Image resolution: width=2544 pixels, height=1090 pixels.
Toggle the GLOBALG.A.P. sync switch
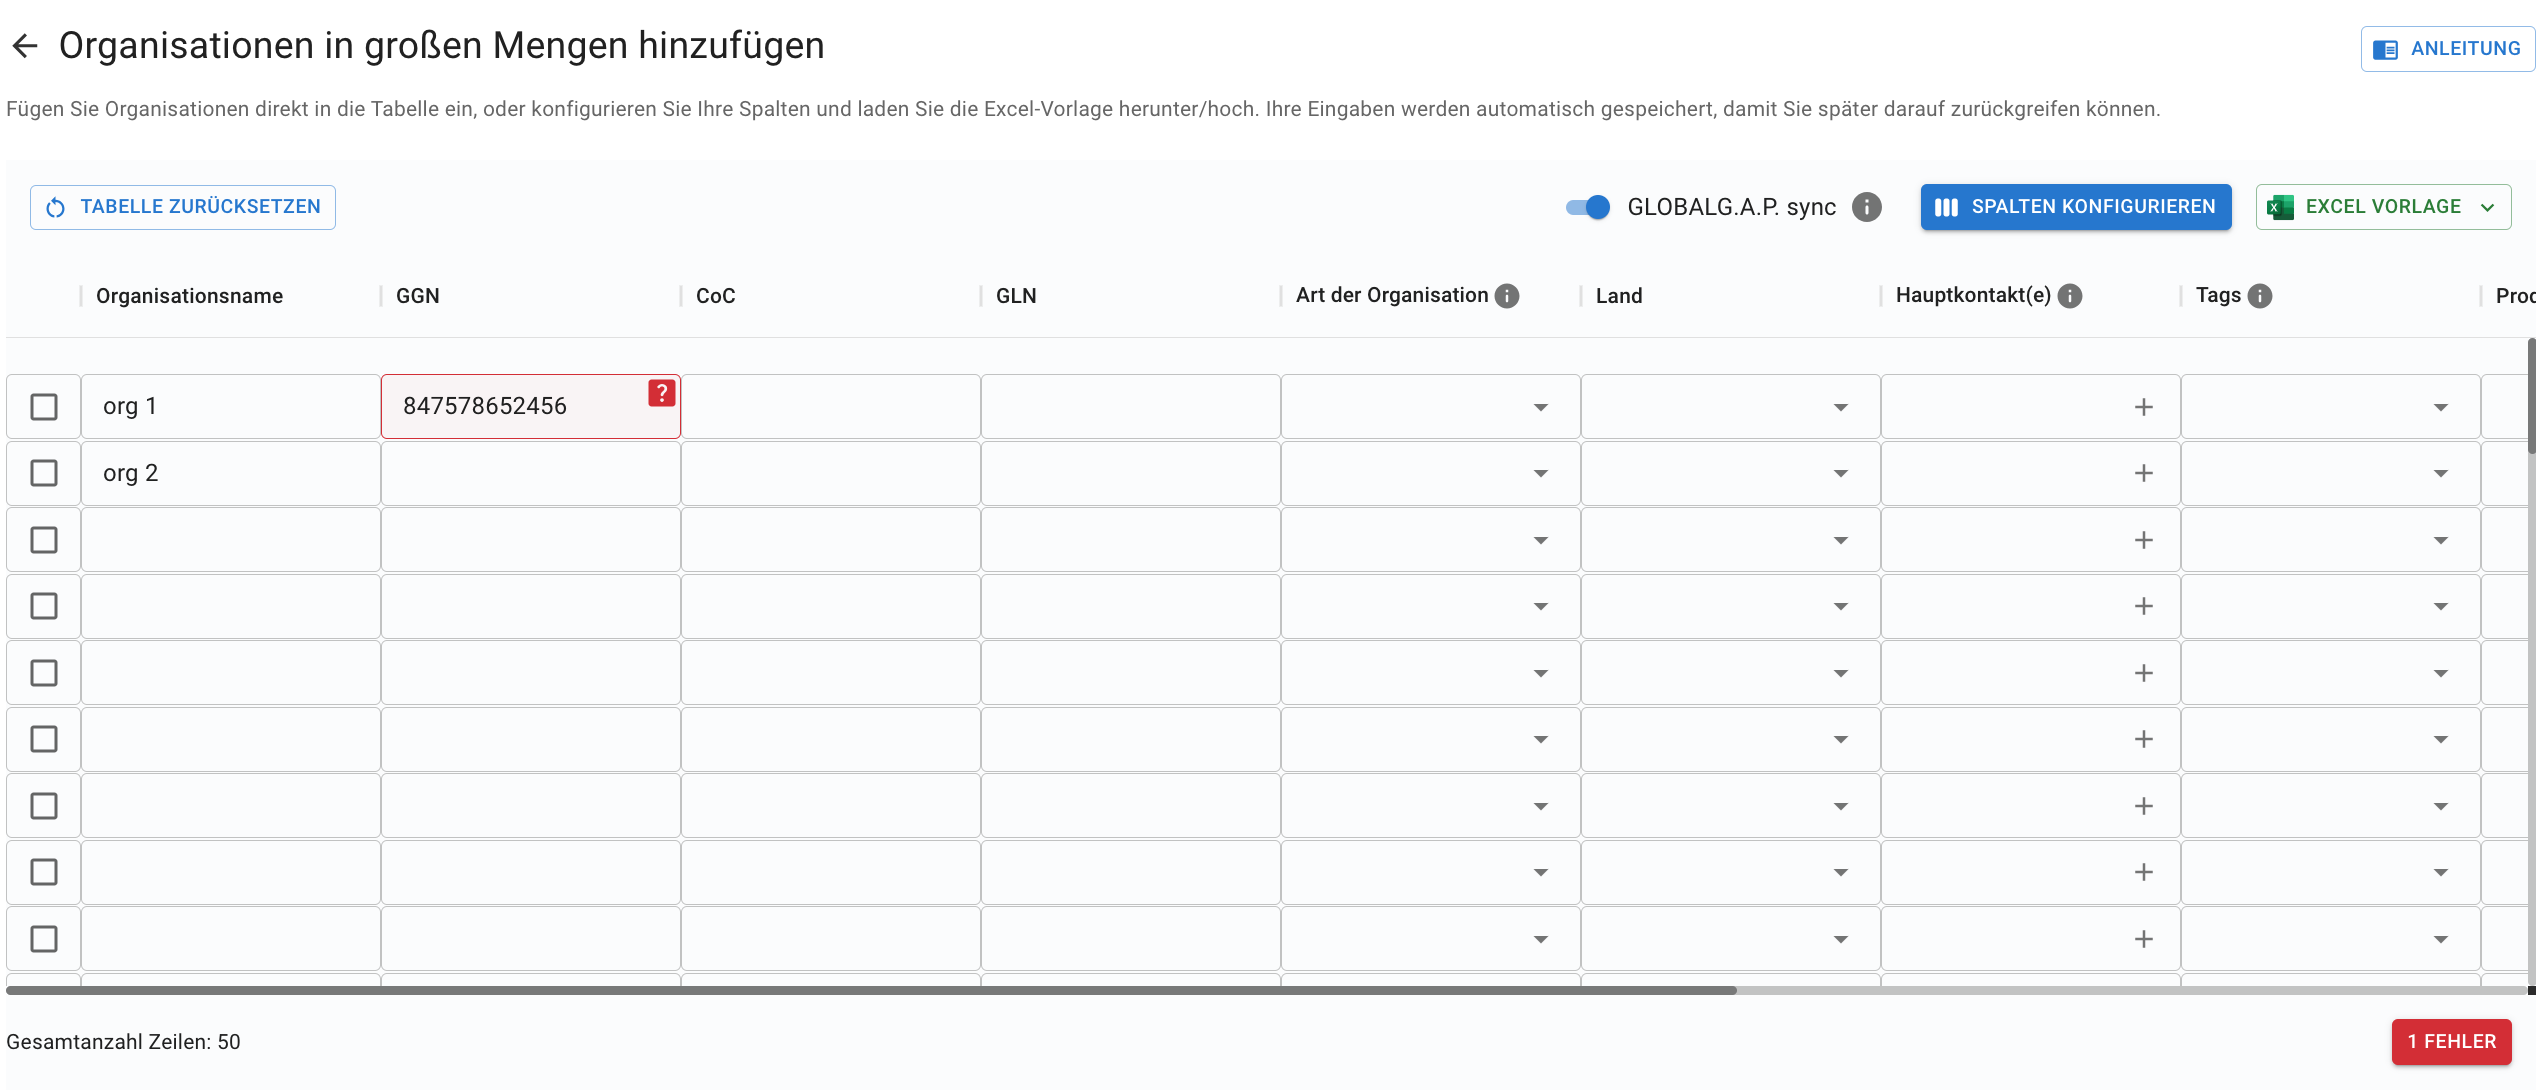point(1587,207)
